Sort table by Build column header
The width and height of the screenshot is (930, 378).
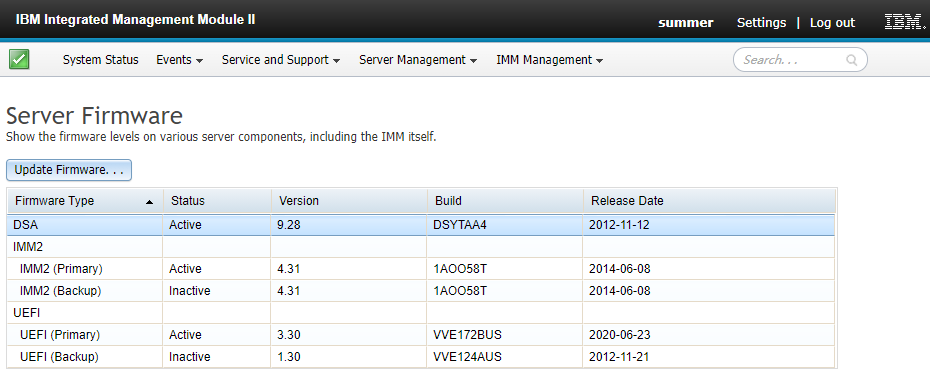click(505, 201)
